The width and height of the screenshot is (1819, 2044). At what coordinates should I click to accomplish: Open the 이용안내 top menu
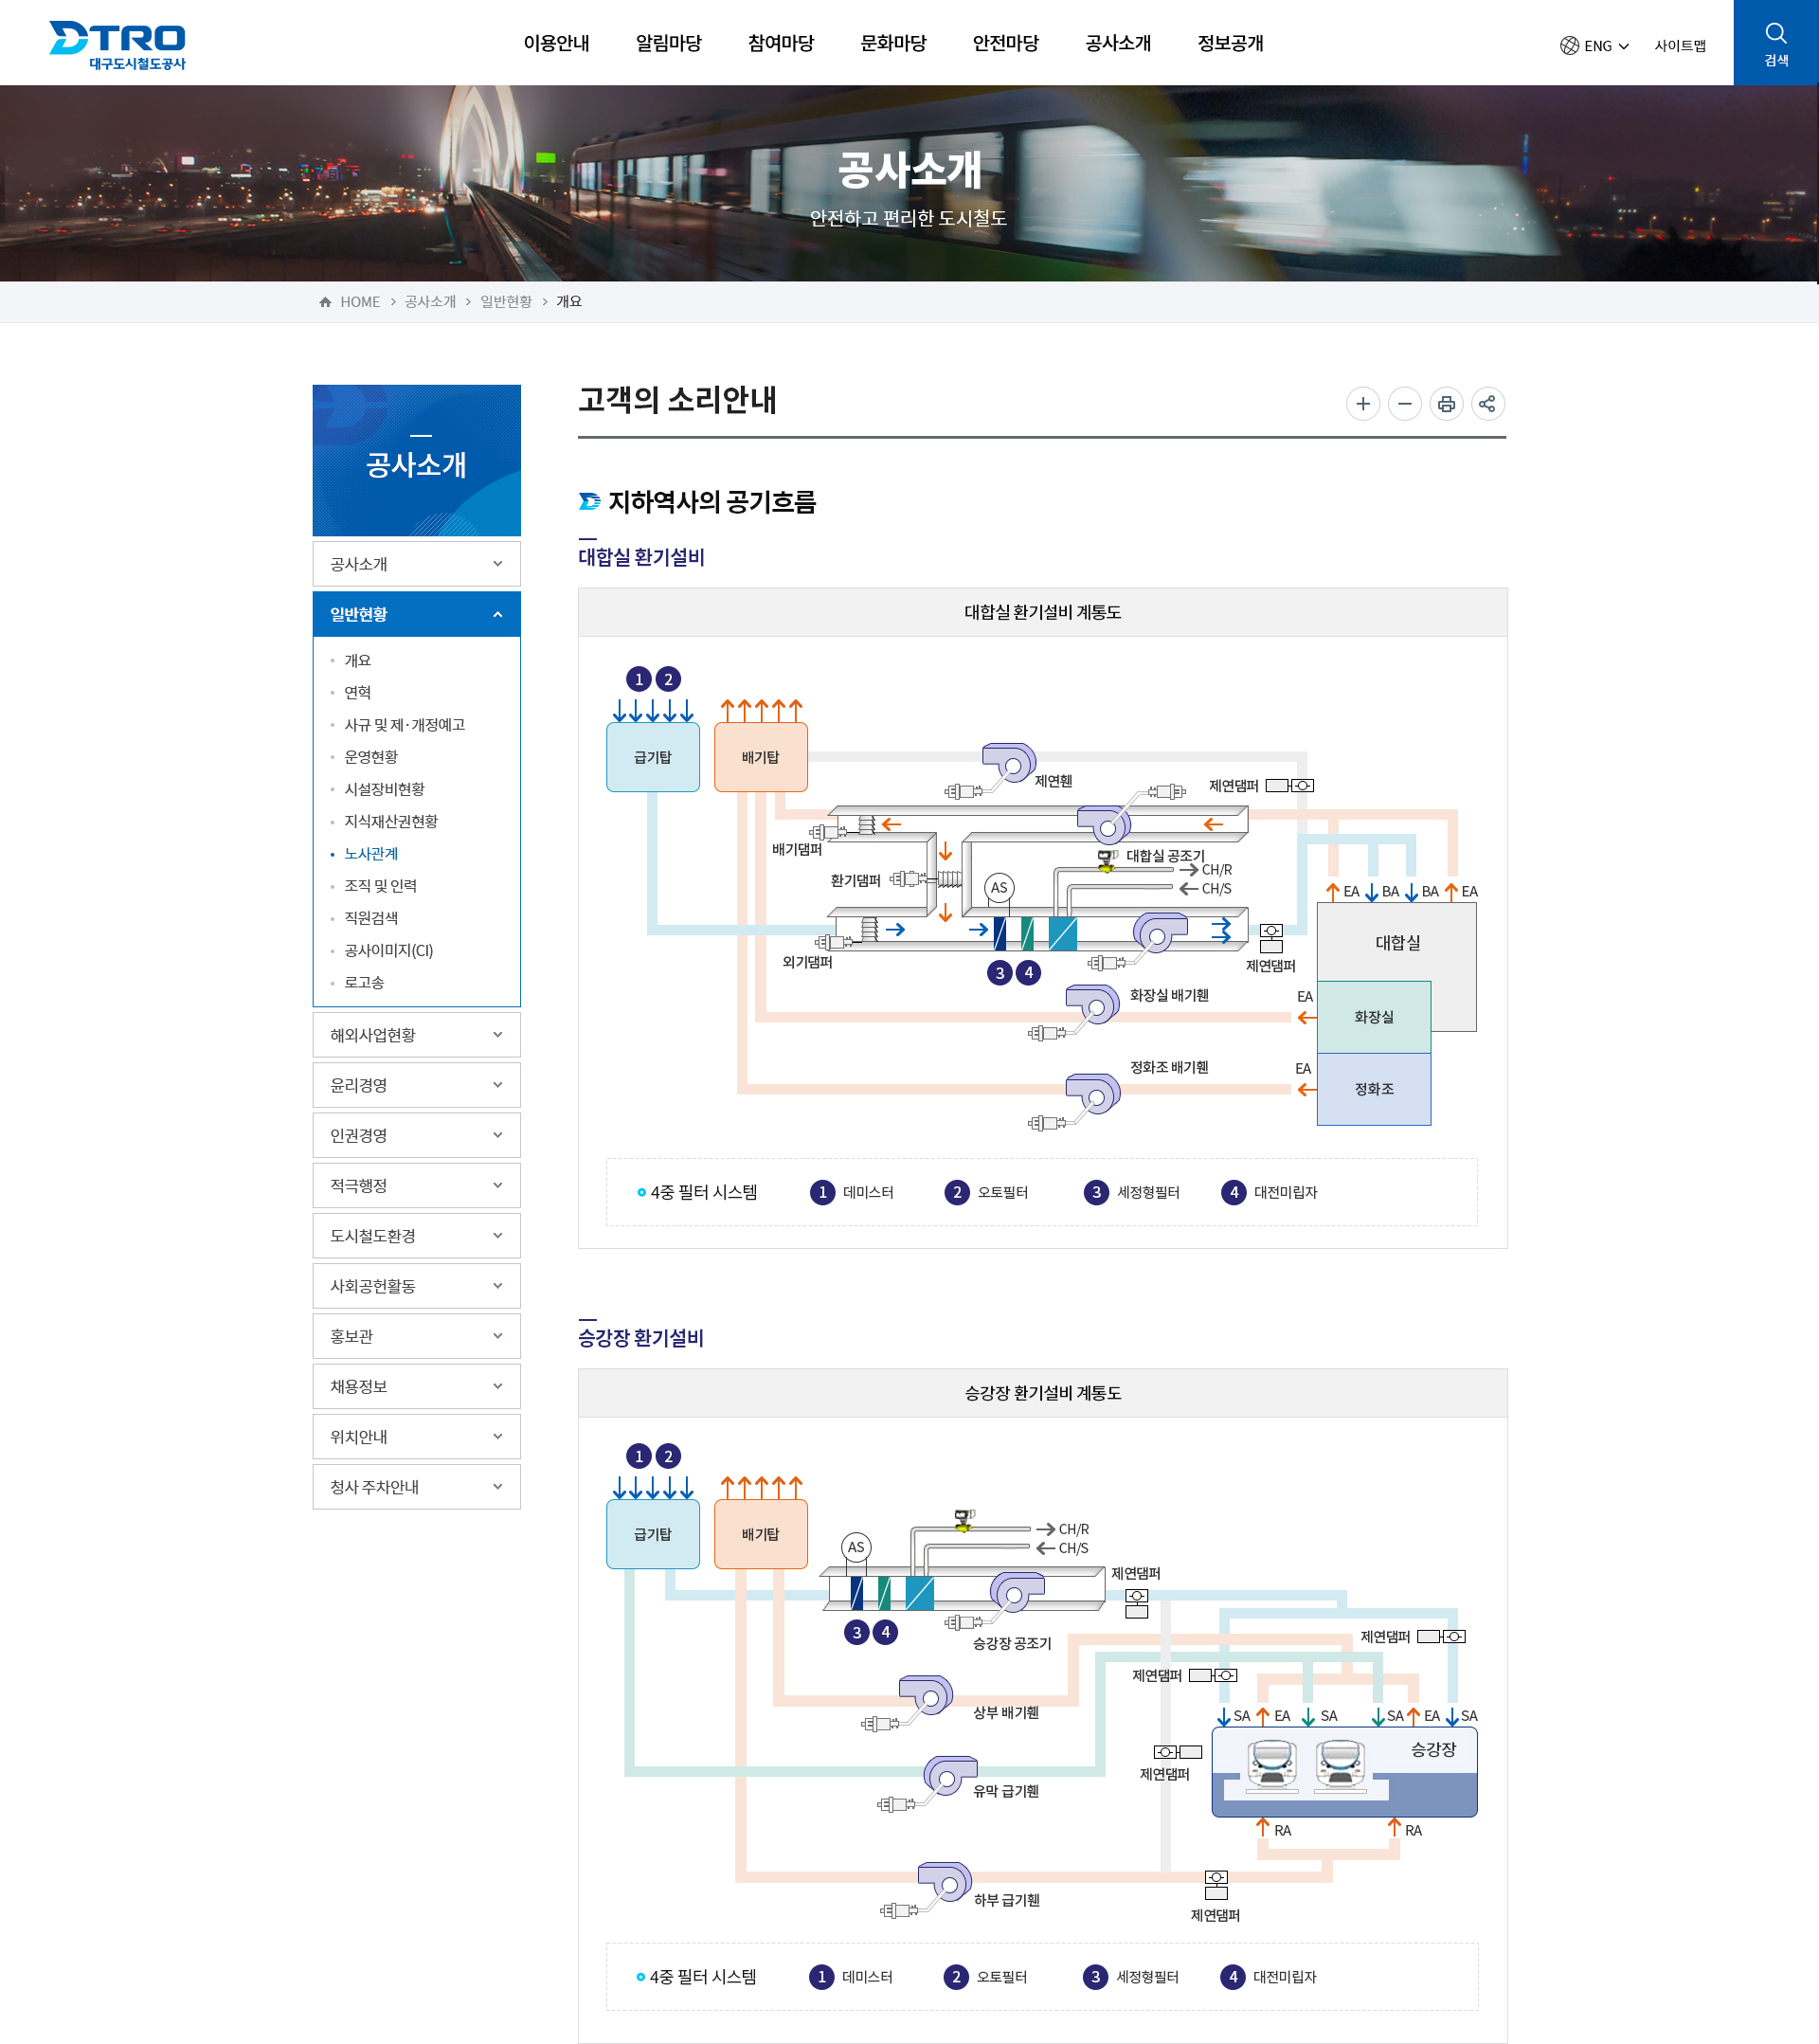click(556, 43)
